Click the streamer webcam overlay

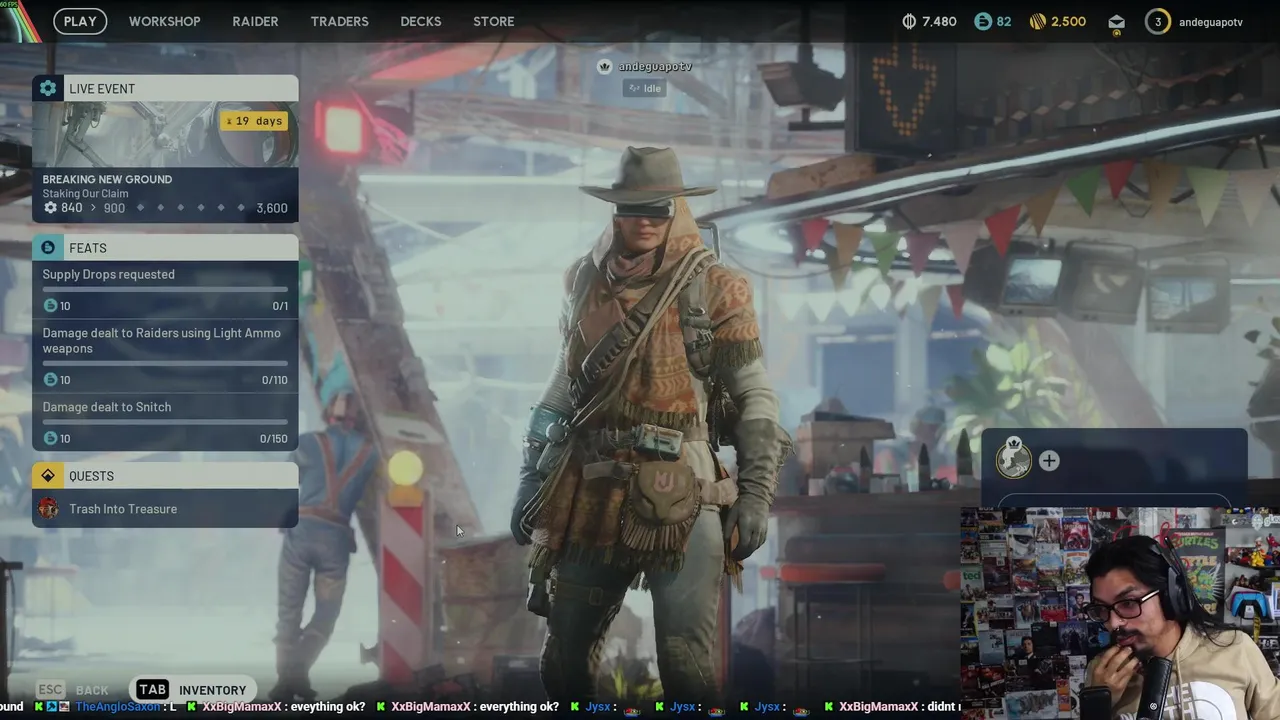1120,613
